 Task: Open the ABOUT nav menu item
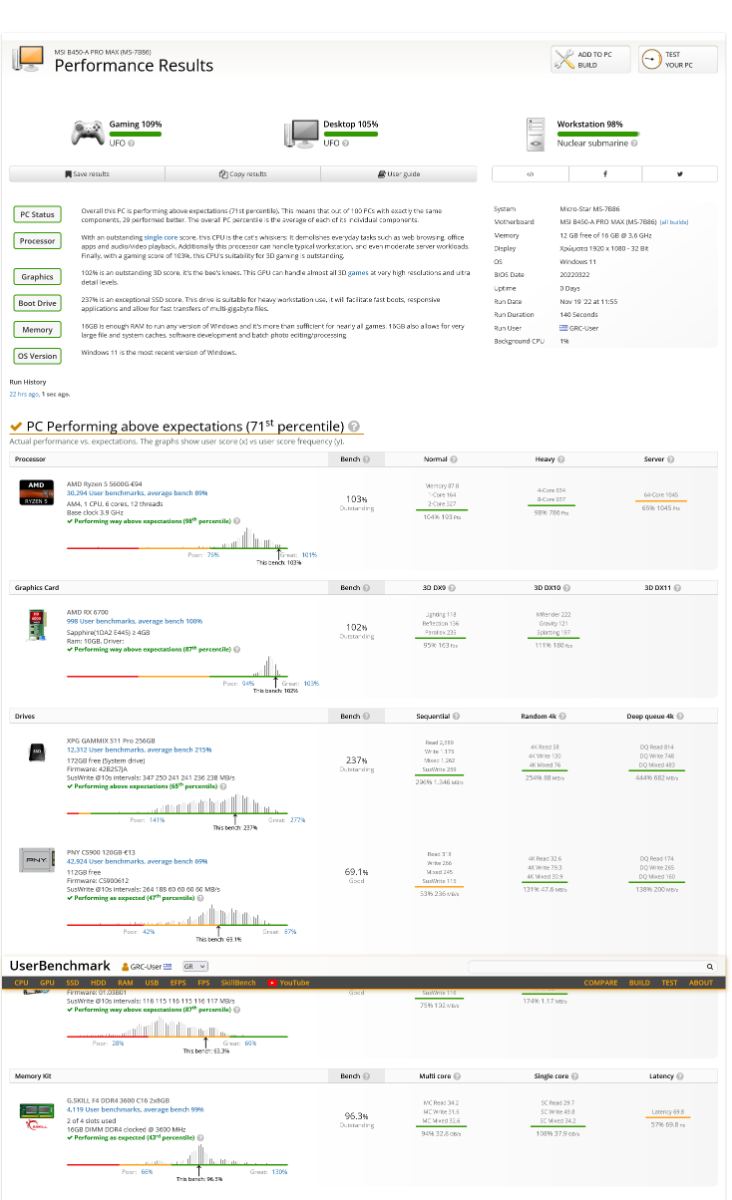pos(701,983)
